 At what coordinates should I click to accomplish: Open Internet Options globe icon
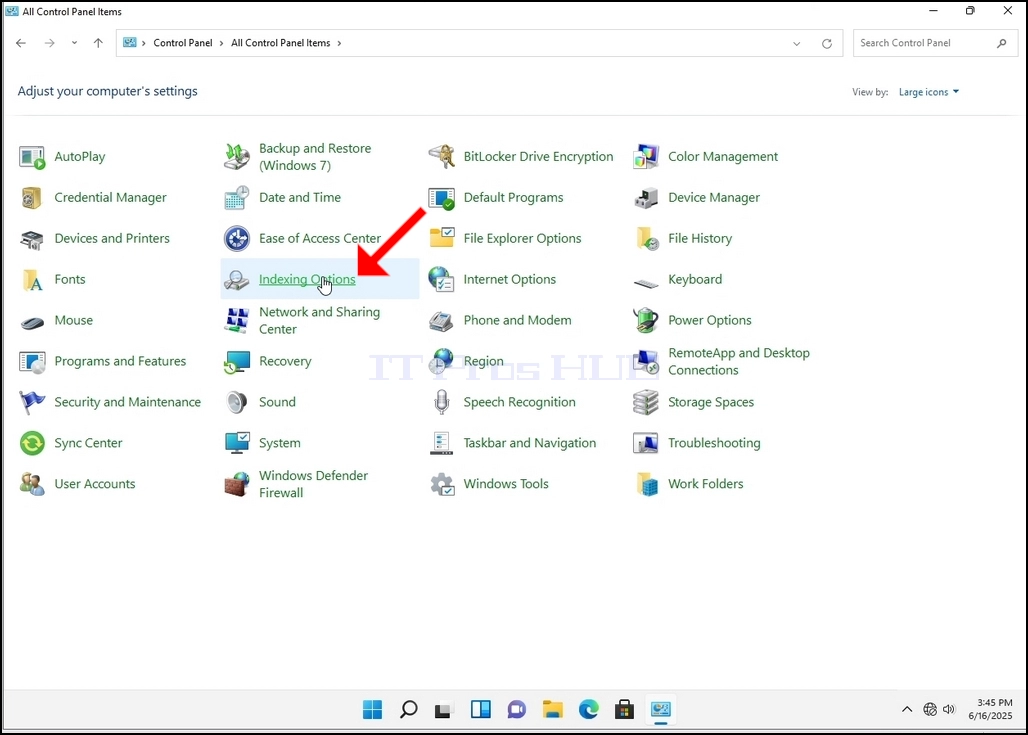pos(441,280)
